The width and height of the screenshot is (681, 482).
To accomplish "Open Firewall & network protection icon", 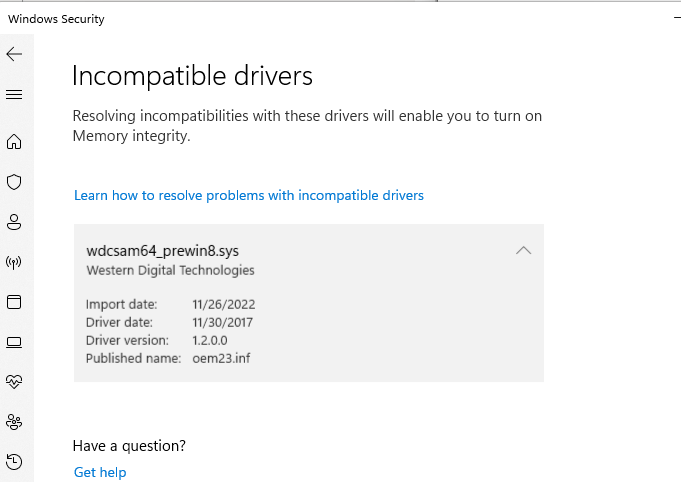I will click(x=14, y=262).
